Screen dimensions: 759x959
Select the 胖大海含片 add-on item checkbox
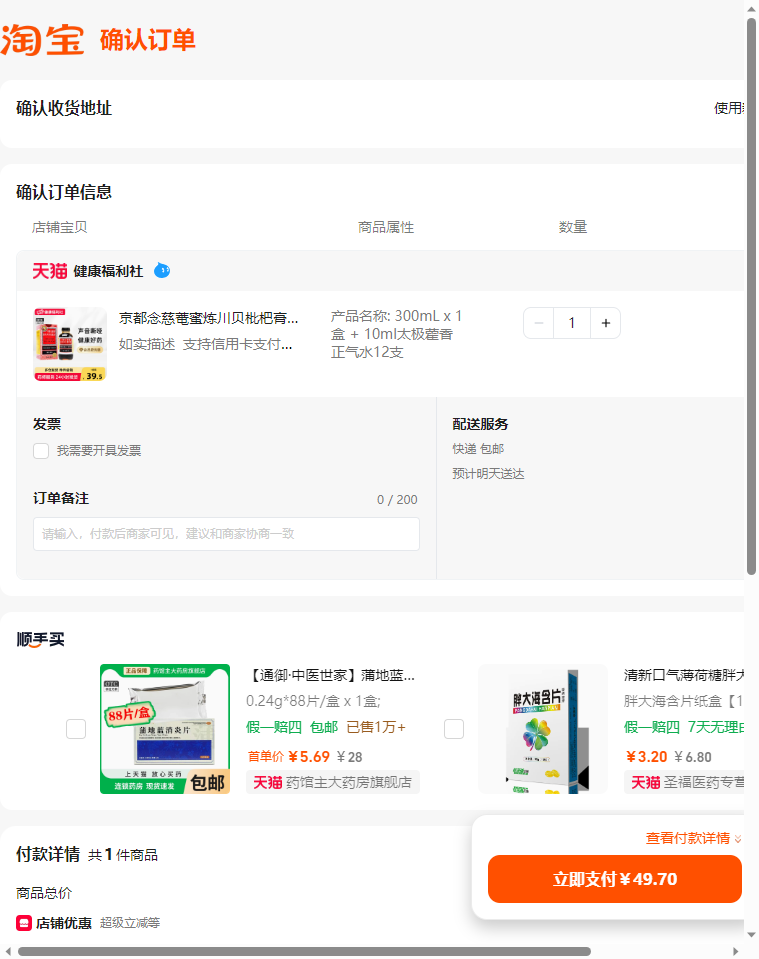pyautogui.click(x=454, y=729)
